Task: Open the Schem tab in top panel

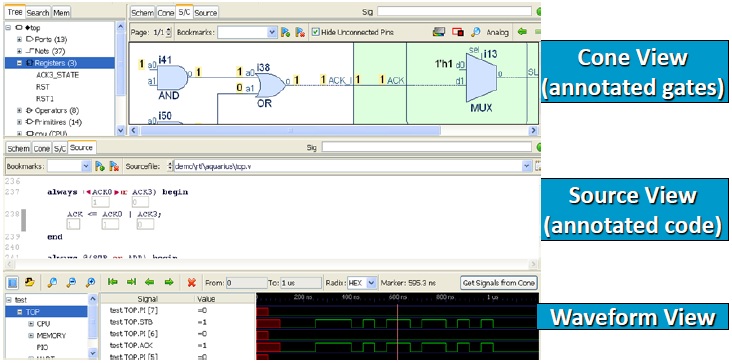Action: (x=142, y=13)
